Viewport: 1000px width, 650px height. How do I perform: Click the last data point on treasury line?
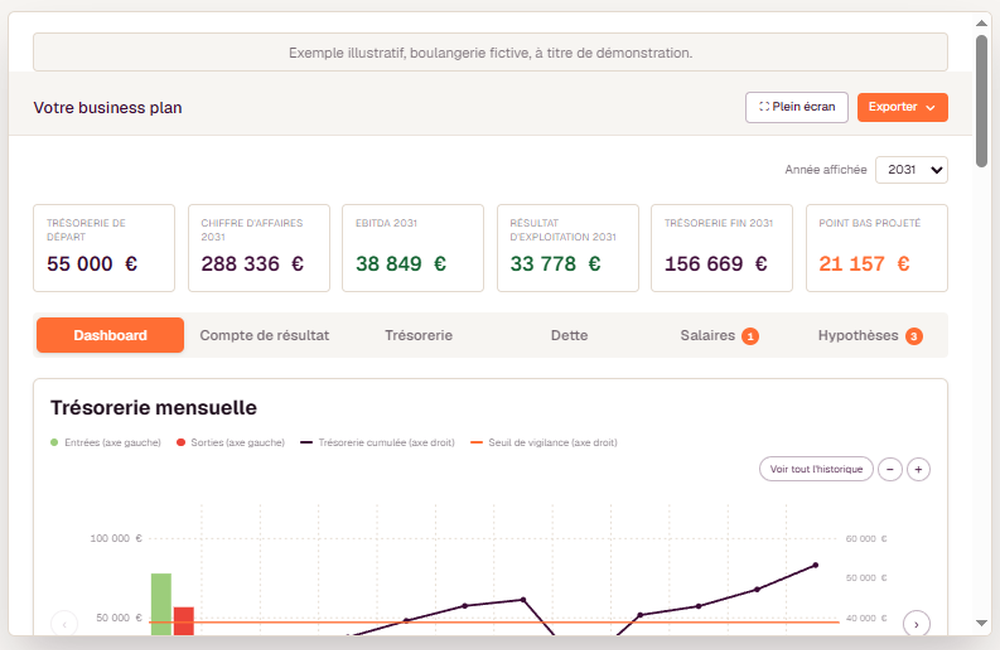point(816,565)
